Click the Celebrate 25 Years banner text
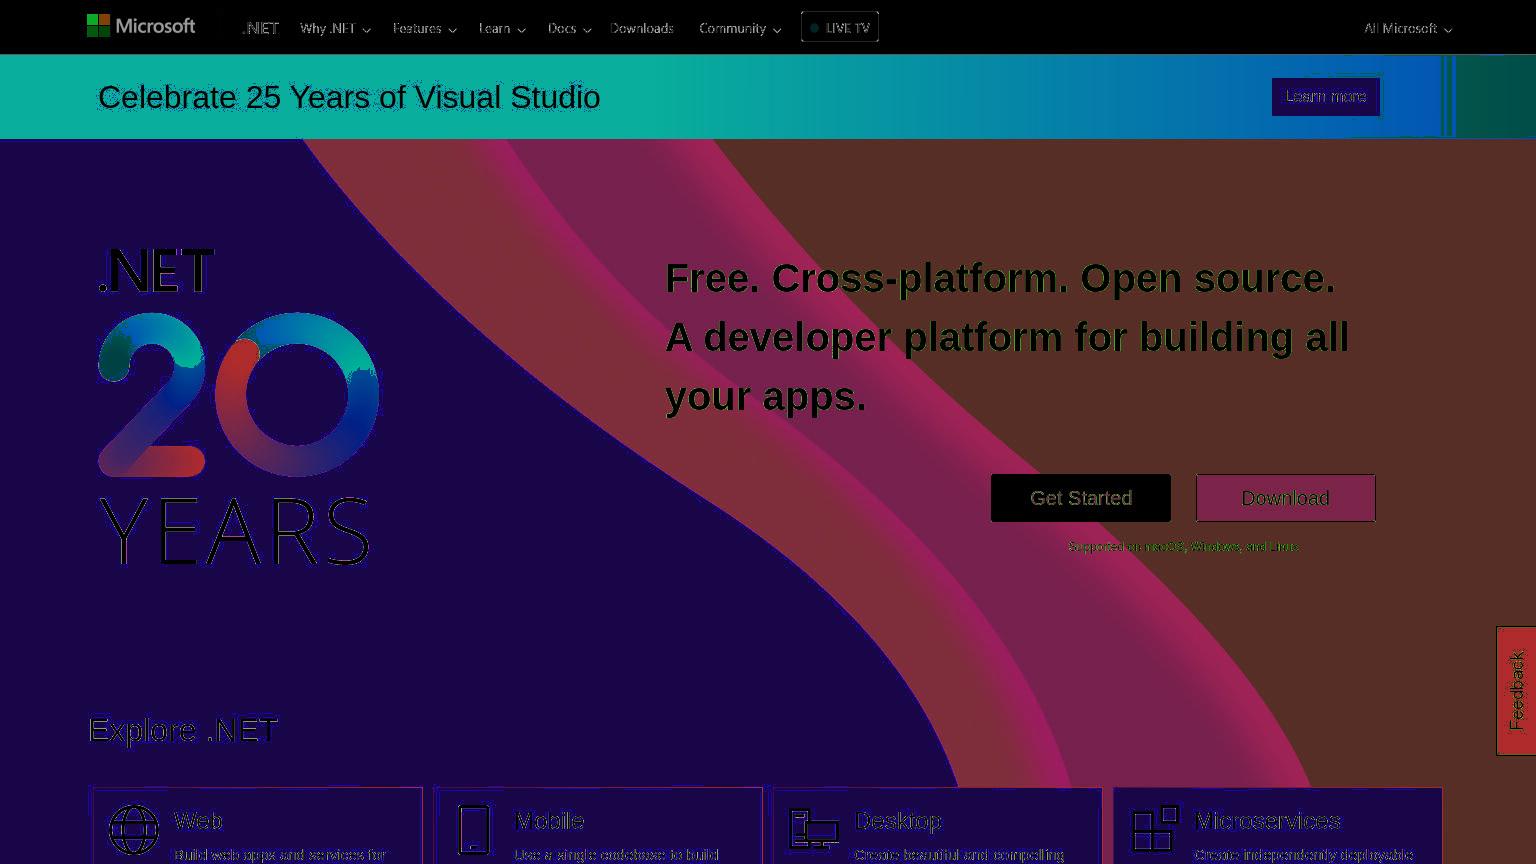Screen dimensions: 1536x864 click(349, 97)
